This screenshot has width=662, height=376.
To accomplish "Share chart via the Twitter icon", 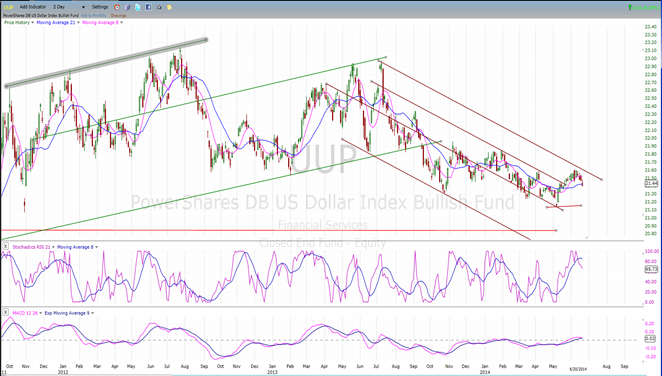I will click(x=138, y=7).
